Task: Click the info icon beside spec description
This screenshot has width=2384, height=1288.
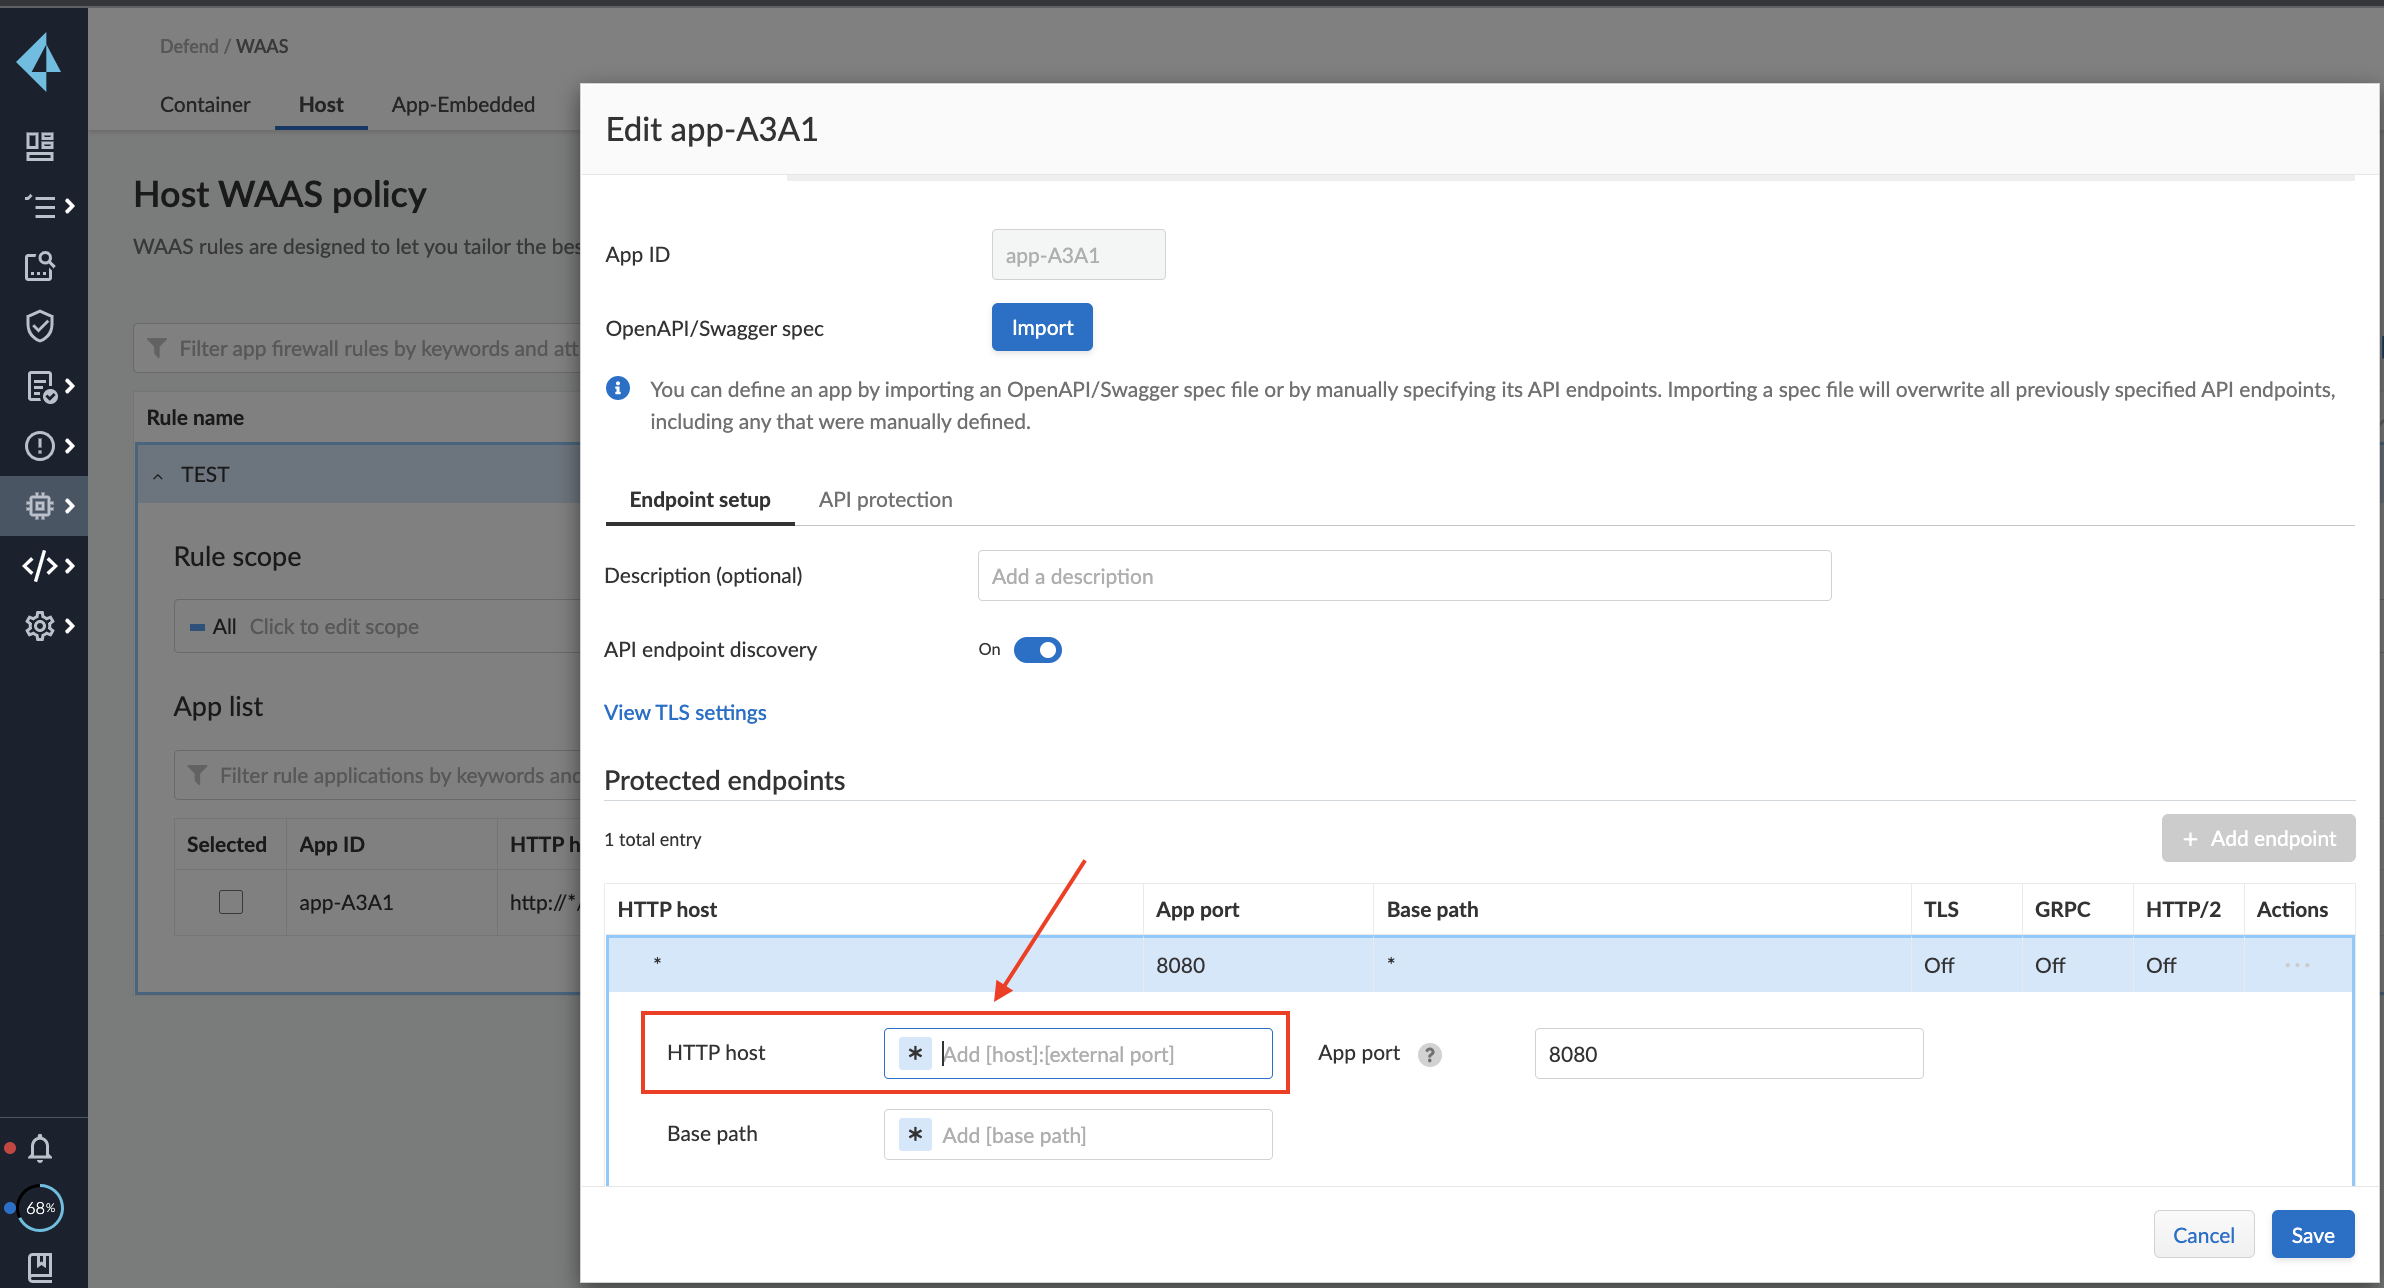Action: [618, 389]
